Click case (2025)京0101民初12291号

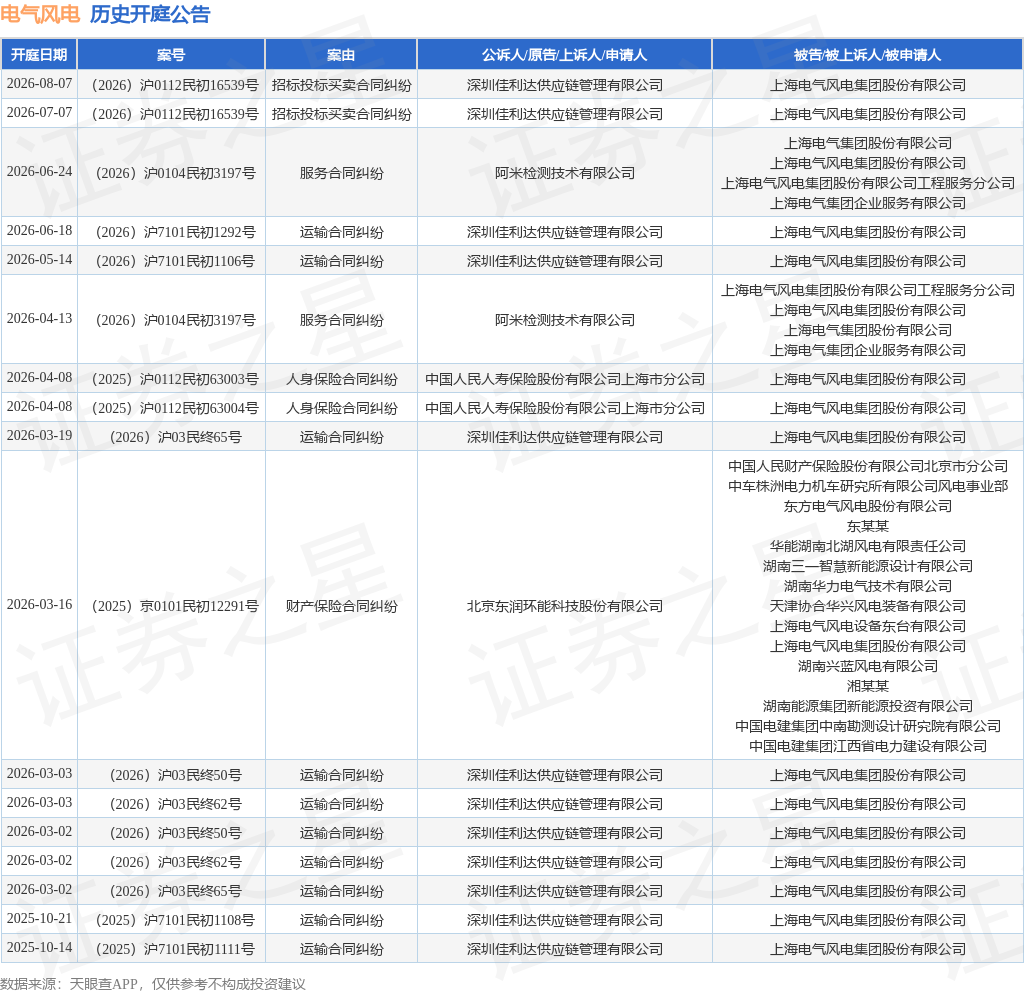[175, 606]
